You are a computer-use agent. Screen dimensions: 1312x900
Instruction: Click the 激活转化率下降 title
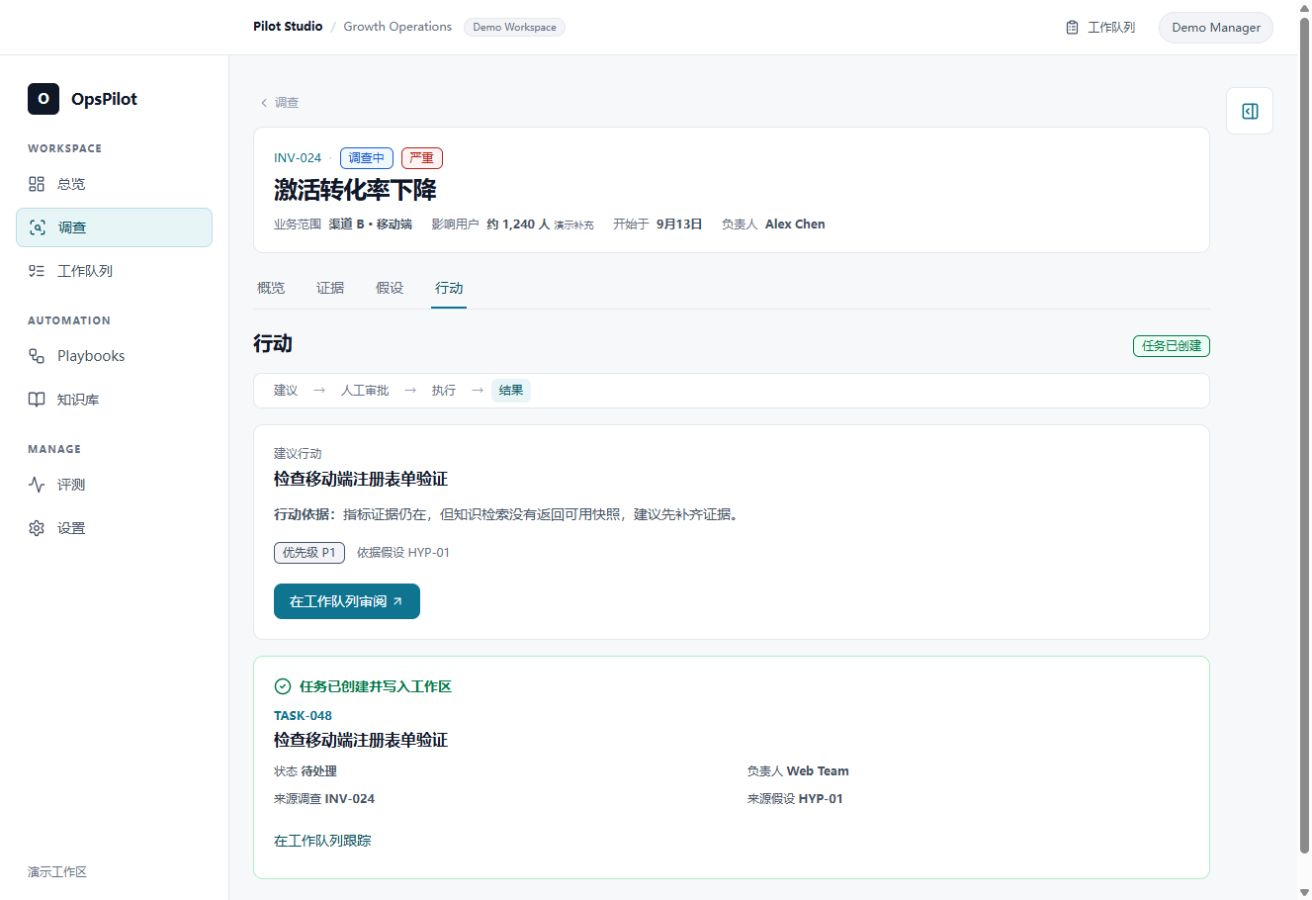coord(355,190)
